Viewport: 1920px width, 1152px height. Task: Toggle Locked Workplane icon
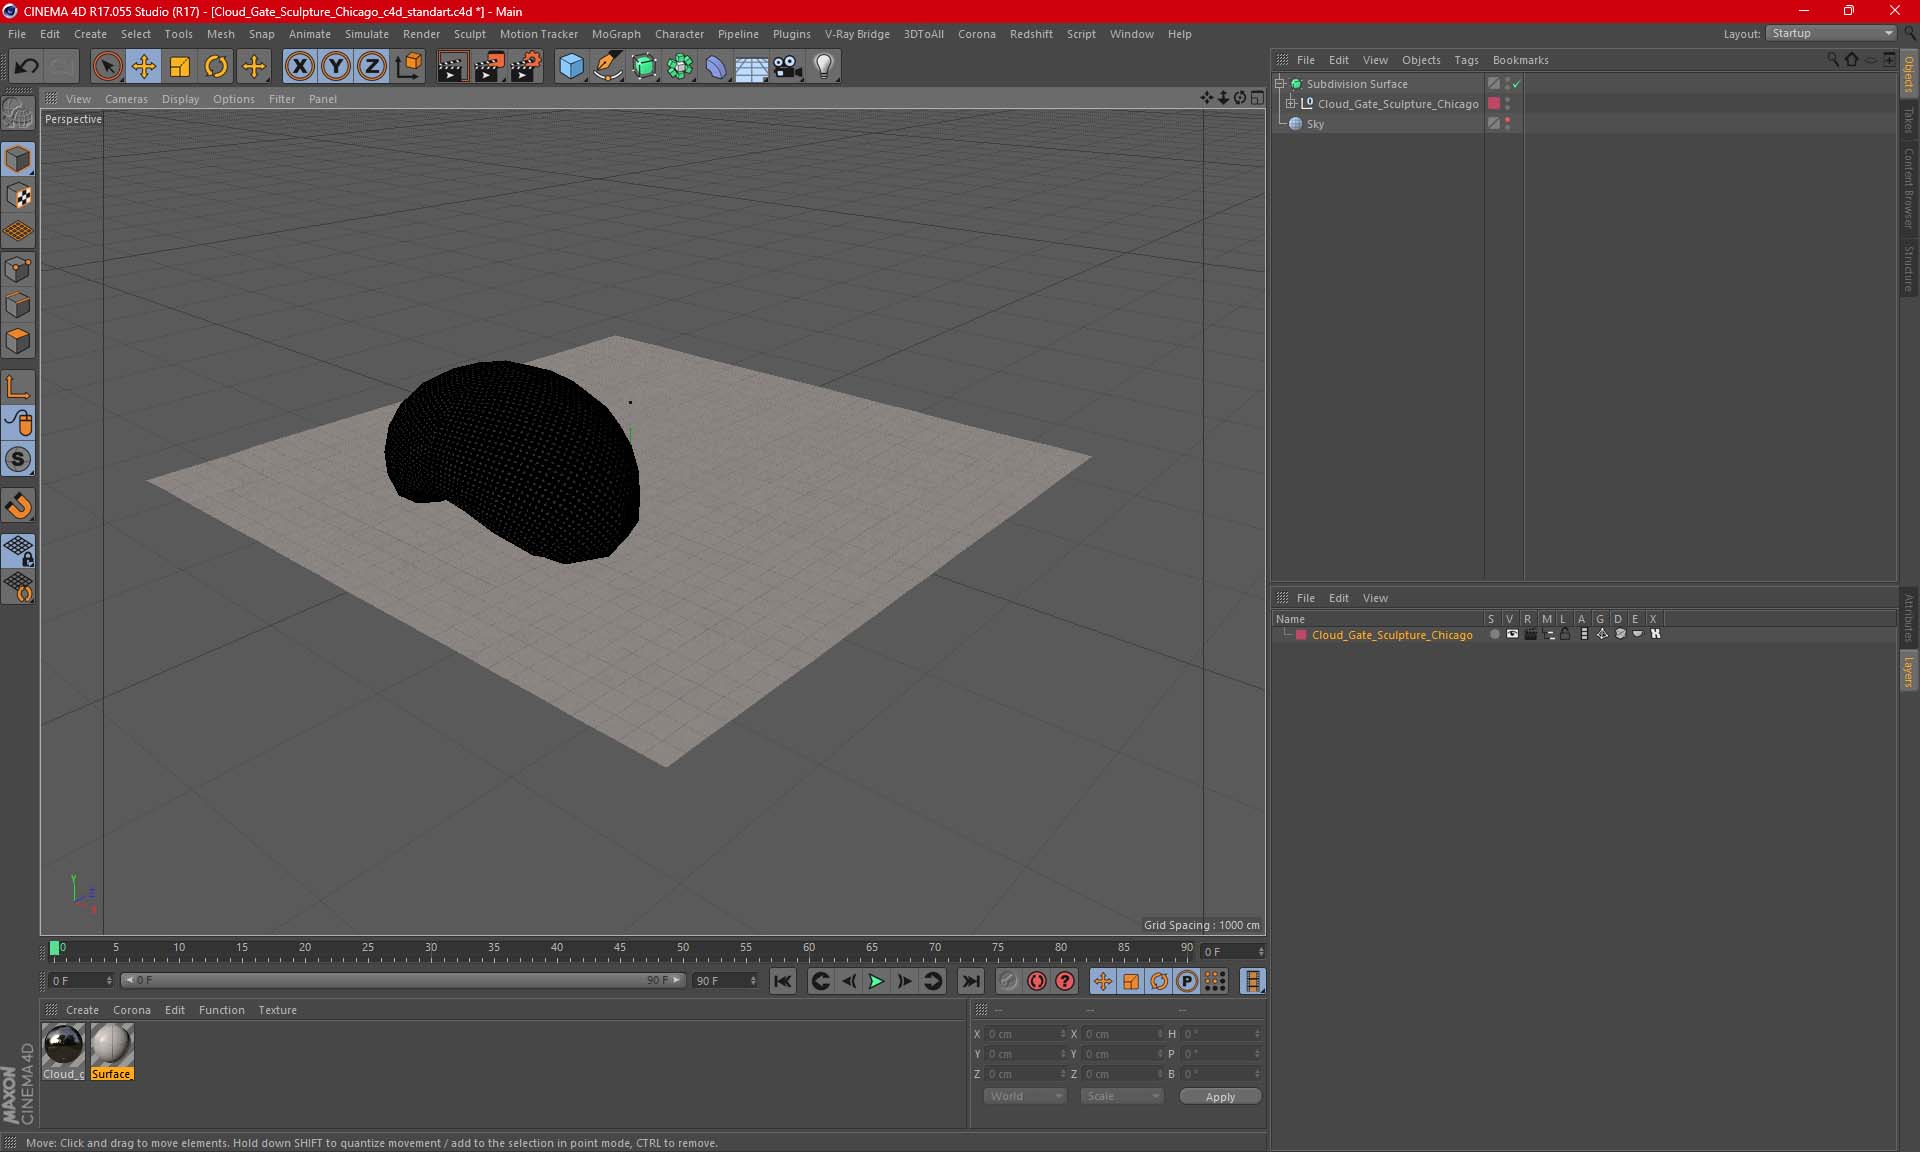point(18,551)
